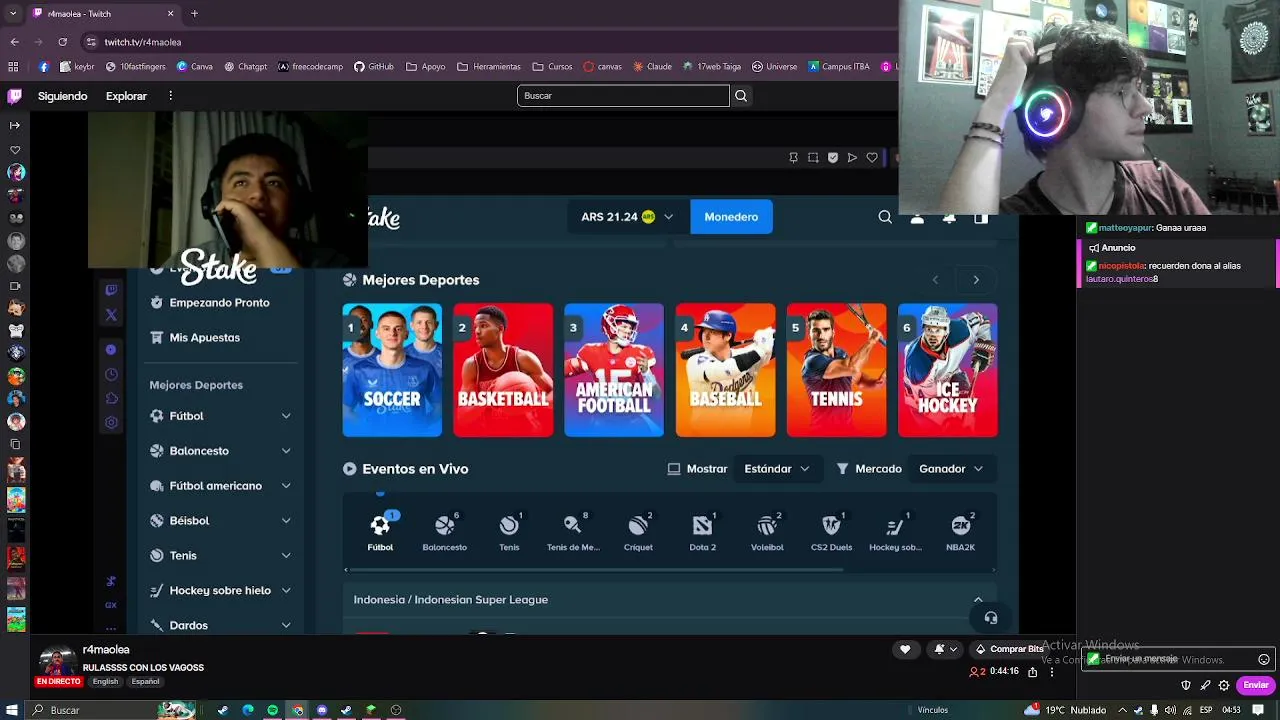Click the Comprar Bits button
The image size is (1280, 720).
[1009, 649]
